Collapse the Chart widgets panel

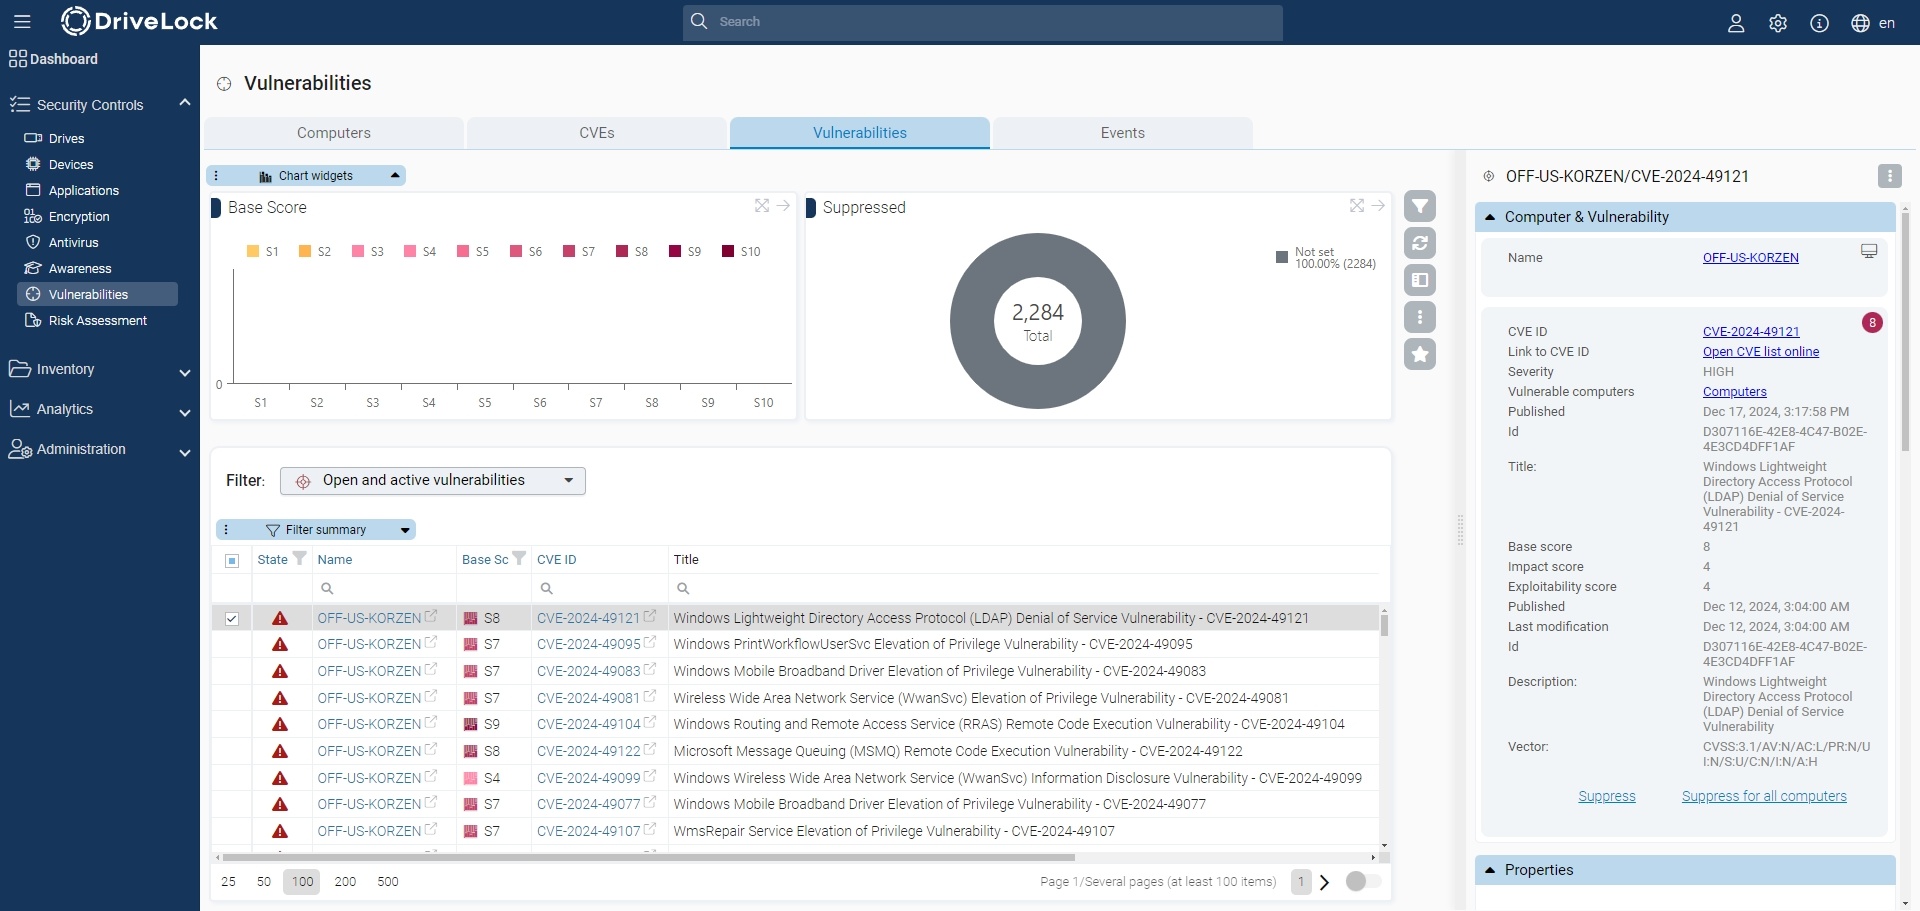[x=395, y=175]
